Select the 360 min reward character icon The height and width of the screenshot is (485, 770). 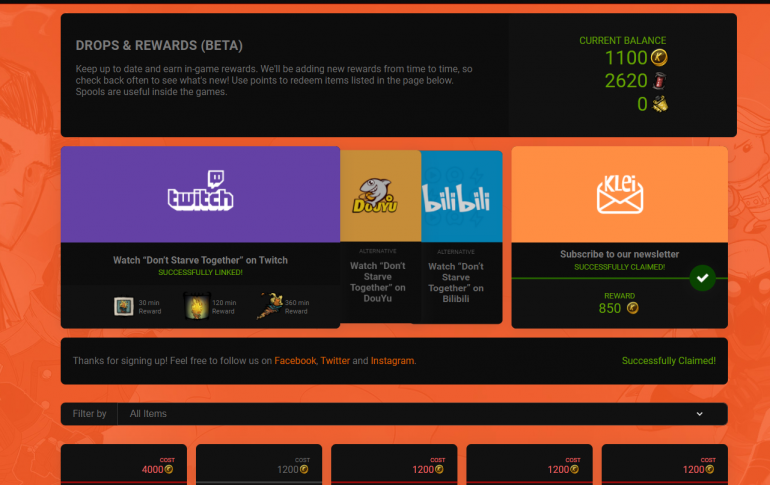[x=270, y=306]
